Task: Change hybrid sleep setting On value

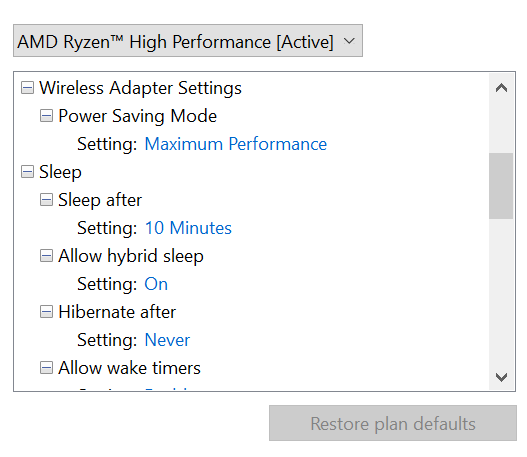Action: [156, 284]
